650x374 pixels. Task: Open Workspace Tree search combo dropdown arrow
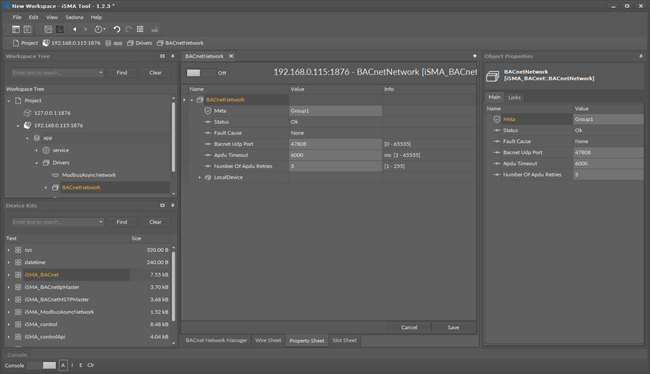click(x=100, y=73)
